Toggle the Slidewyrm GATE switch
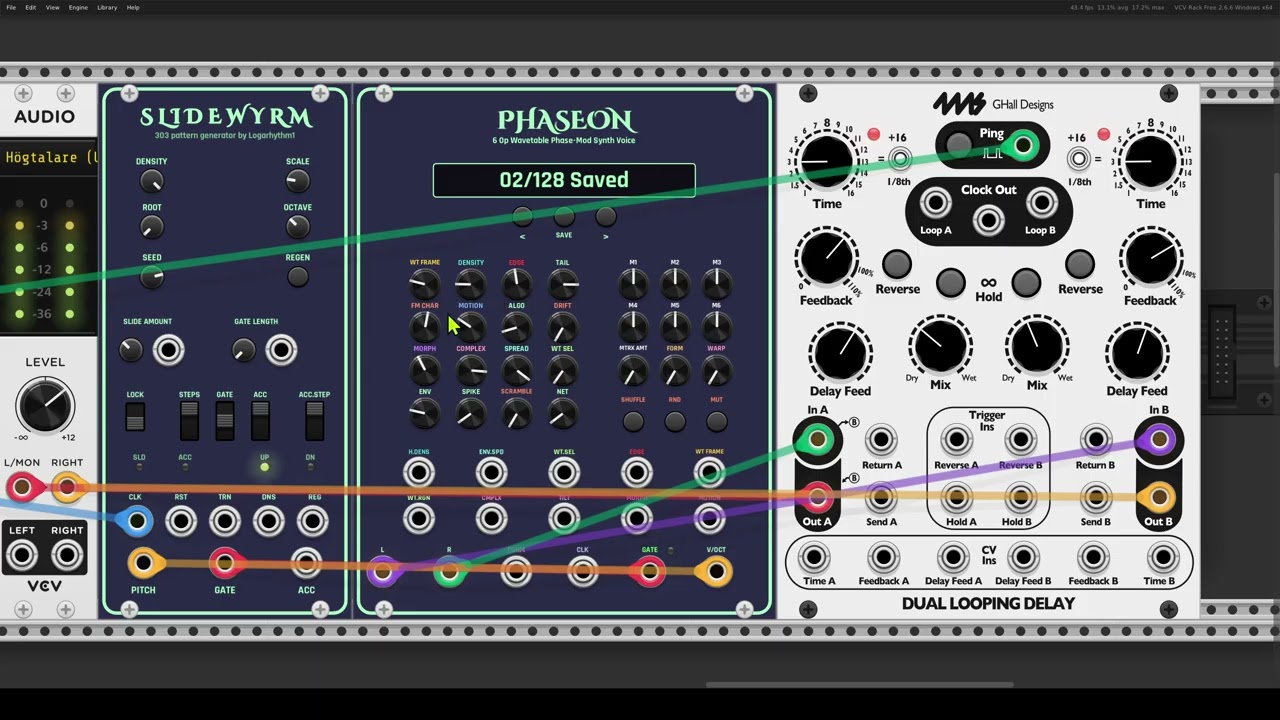Image resolution: width=1280 pixels, height=720 pixels. click(x=225, y=421)
